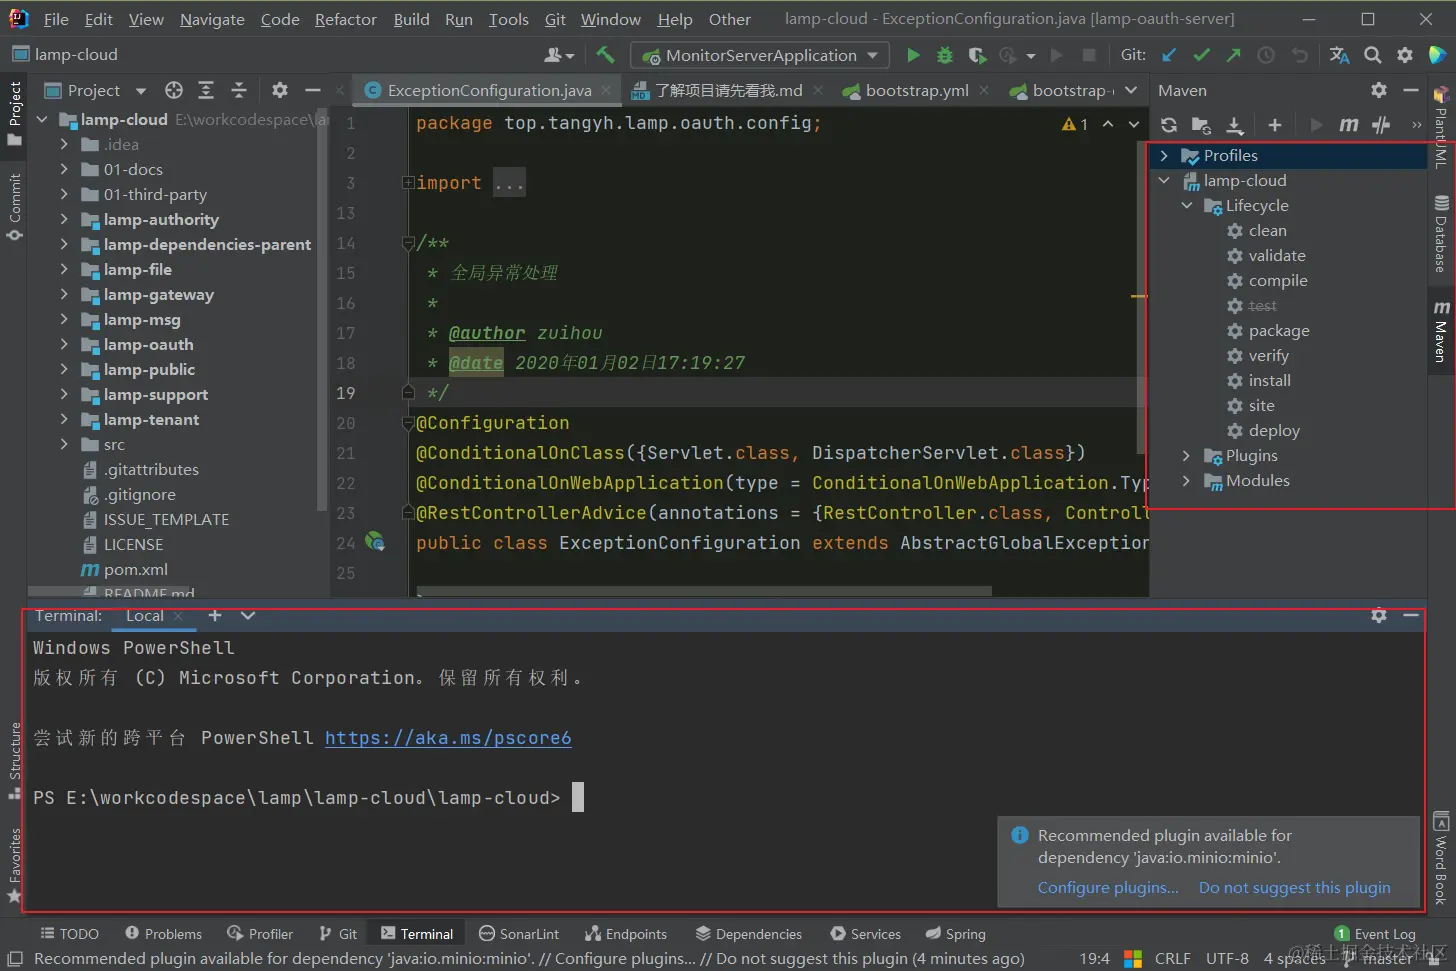Viewport: 1456px width, 971px height.
Task: Run MonitorServerApplication with the green play button
Action: click(x=913, y=55)
